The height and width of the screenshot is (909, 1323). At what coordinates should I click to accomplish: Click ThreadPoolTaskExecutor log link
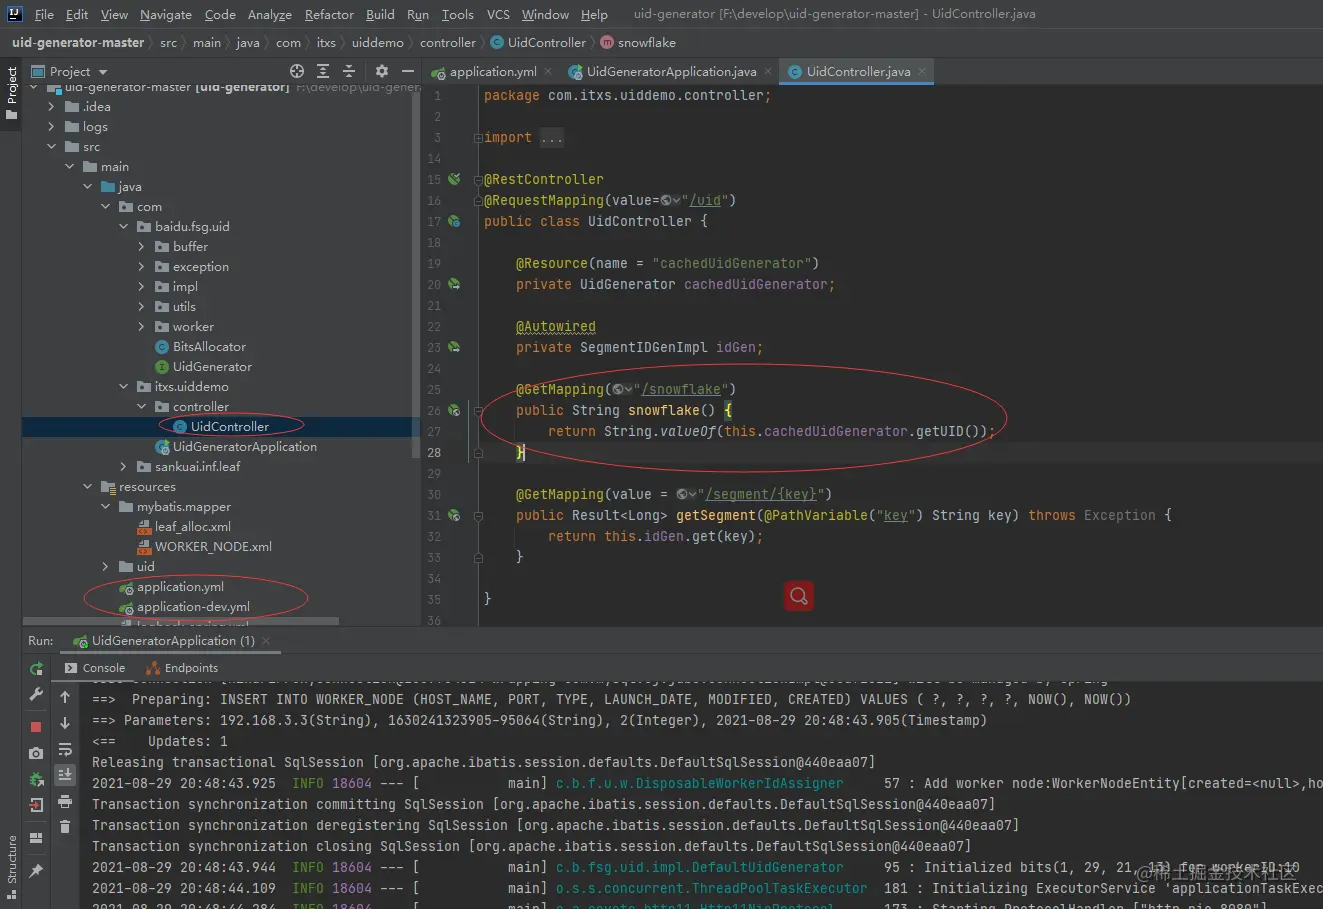[x=711, y=888]
